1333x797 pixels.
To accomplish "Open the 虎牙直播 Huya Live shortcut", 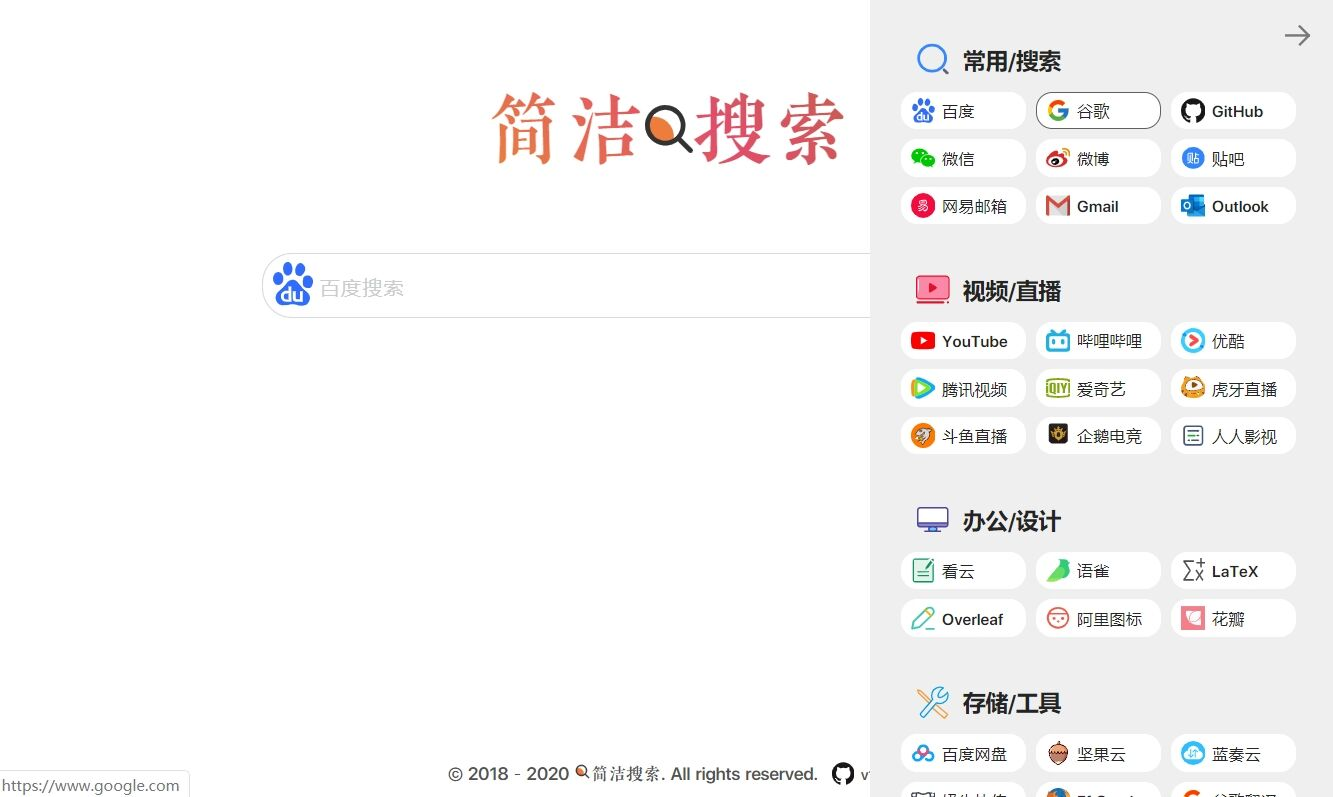I will coord(1232,388).
